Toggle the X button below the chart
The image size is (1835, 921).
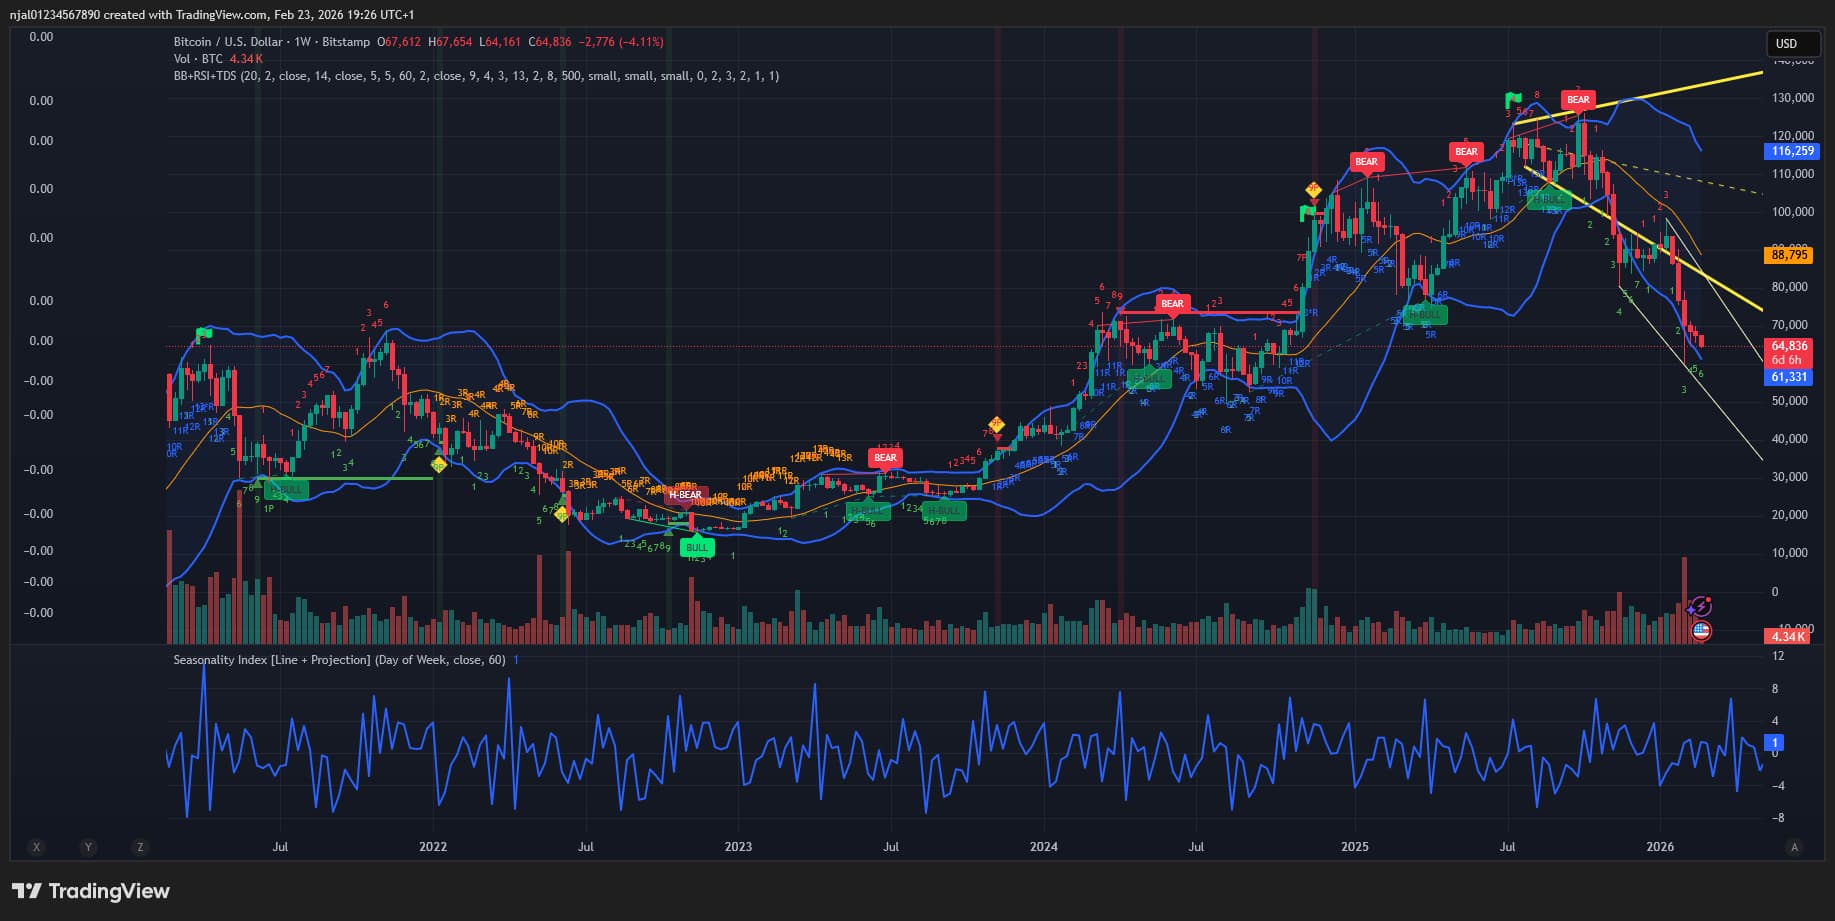pos(37,847)
